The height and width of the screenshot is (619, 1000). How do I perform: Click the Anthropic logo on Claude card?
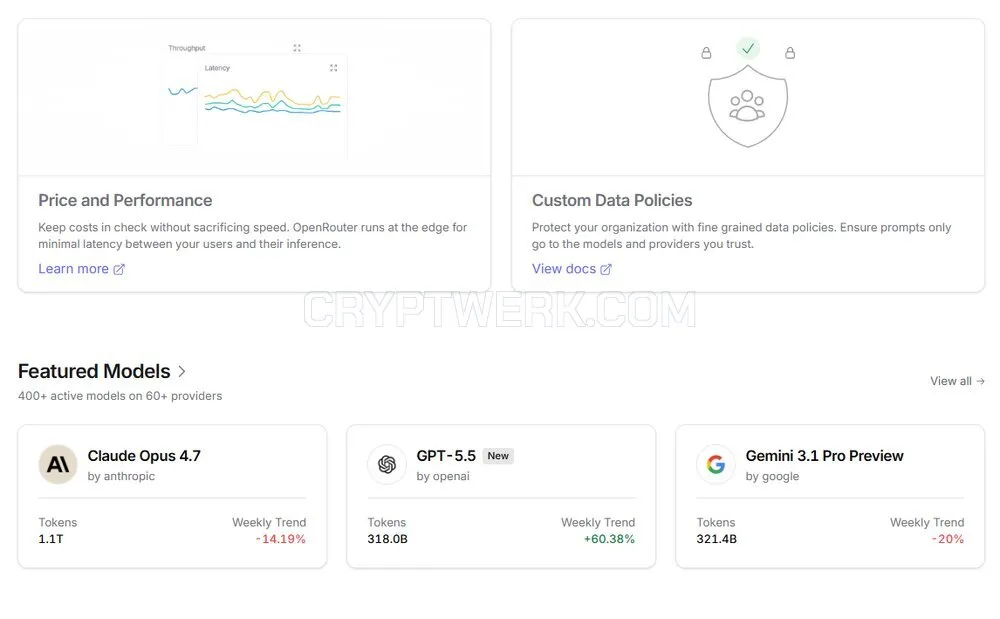[58, 464]
